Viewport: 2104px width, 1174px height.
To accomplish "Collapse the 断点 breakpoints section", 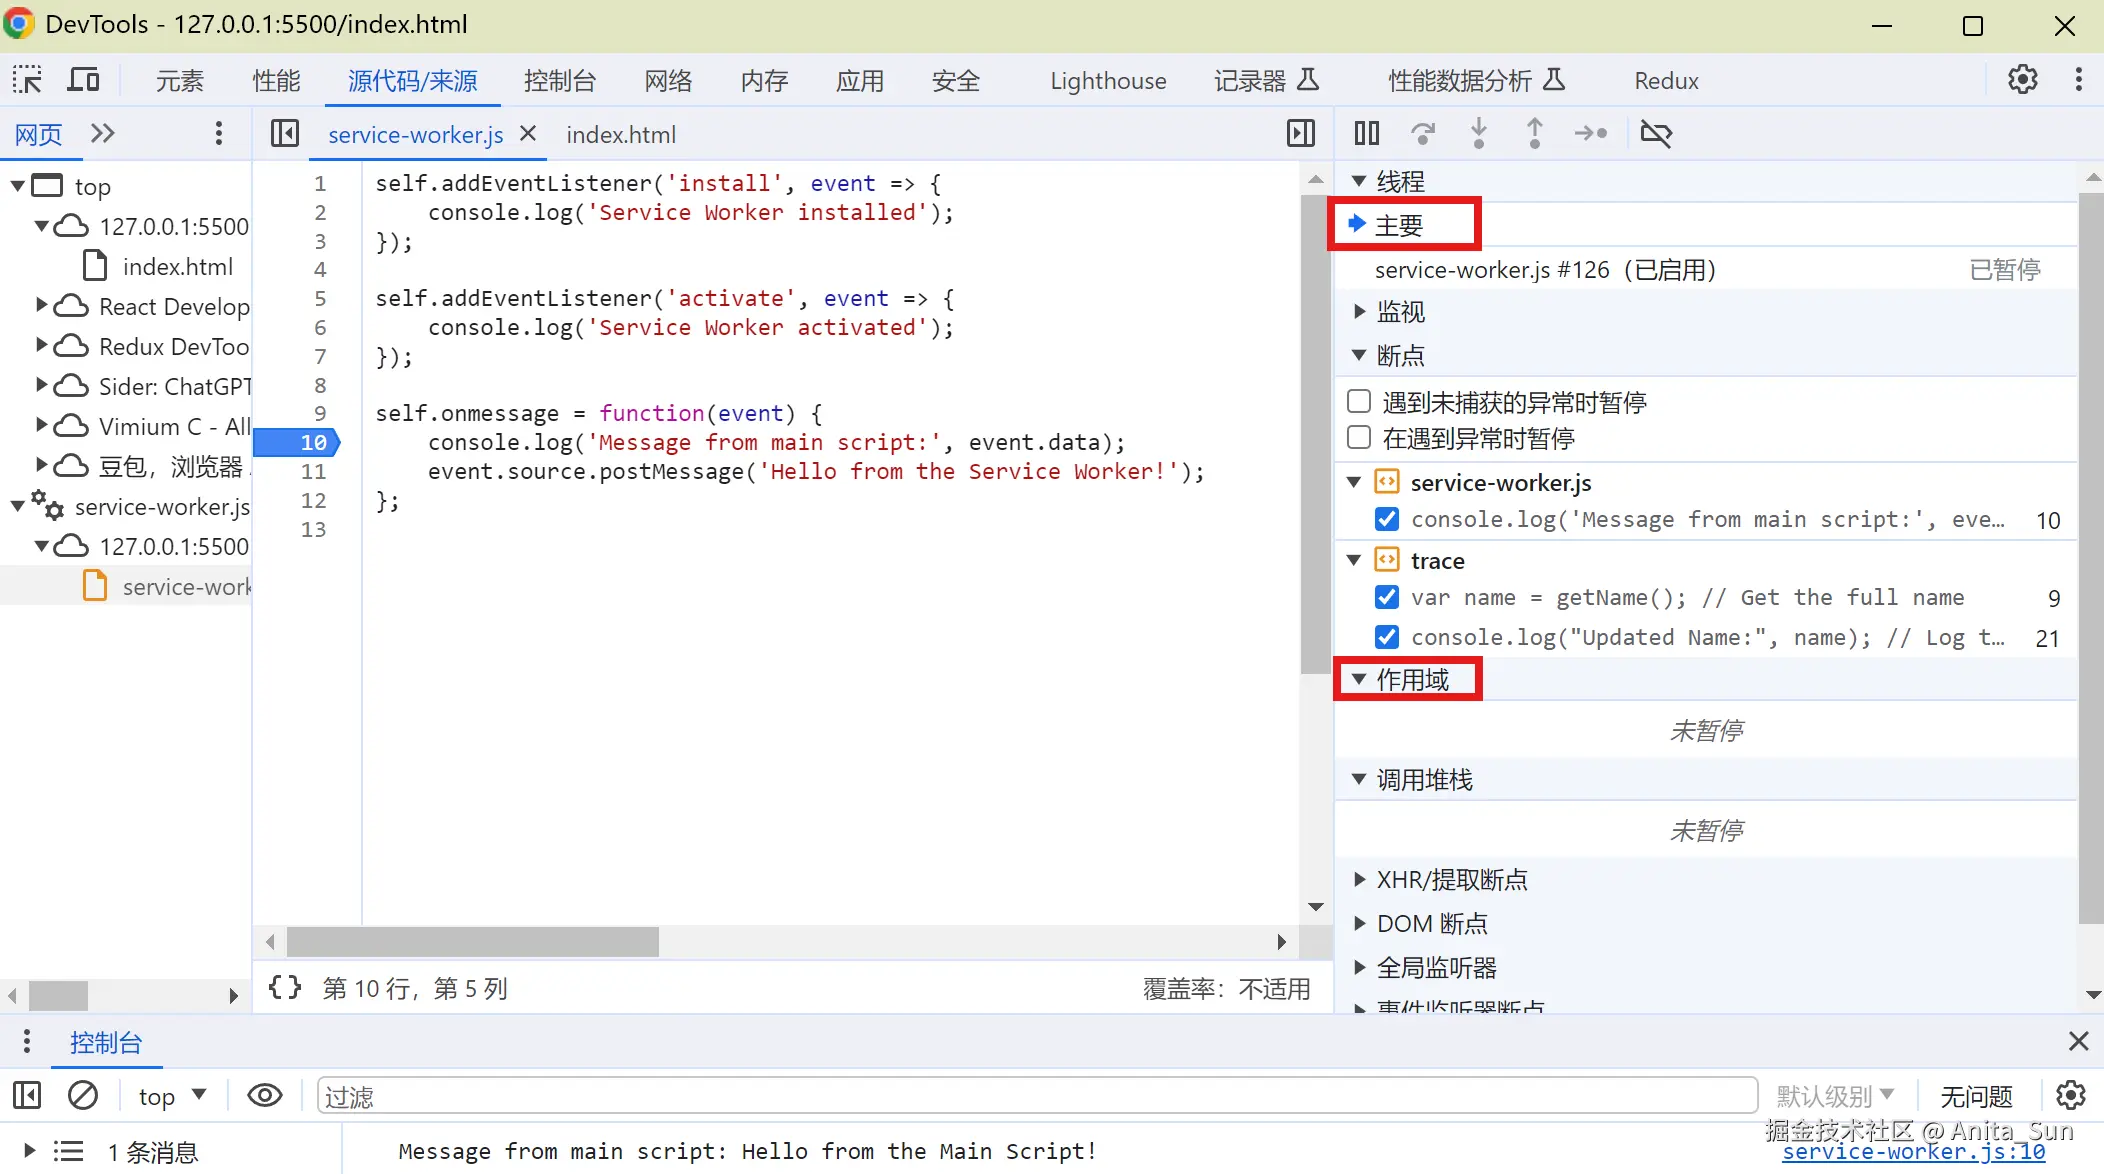I will [x=1359, y=355].
